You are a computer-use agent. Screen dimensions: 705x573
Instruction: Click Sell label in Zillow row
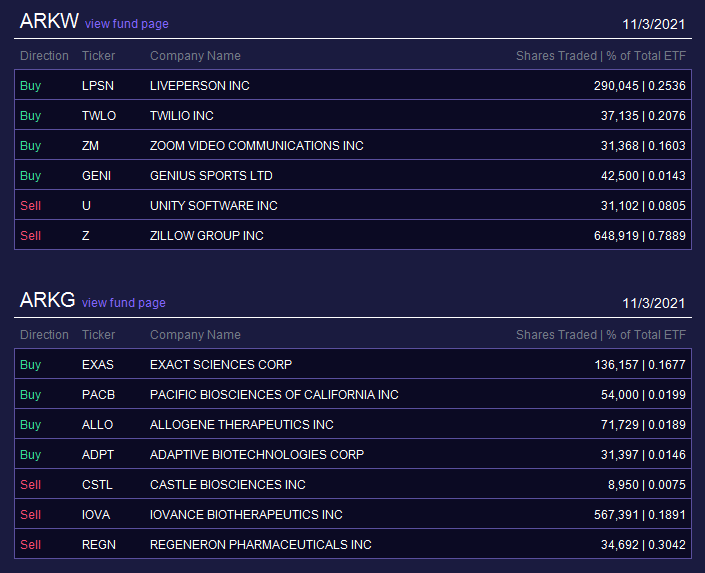[31, 236]
